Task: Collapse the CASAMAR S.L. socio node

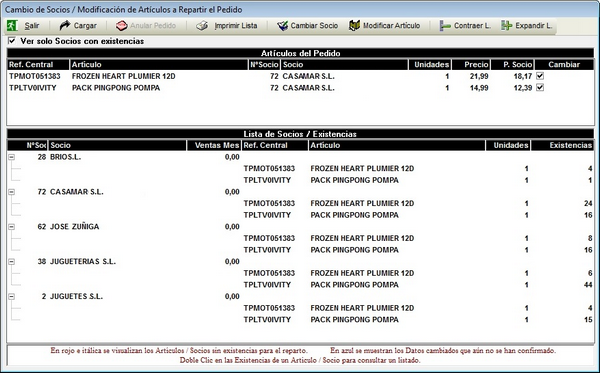Action: pyautogui.click(x=12, y=192)
